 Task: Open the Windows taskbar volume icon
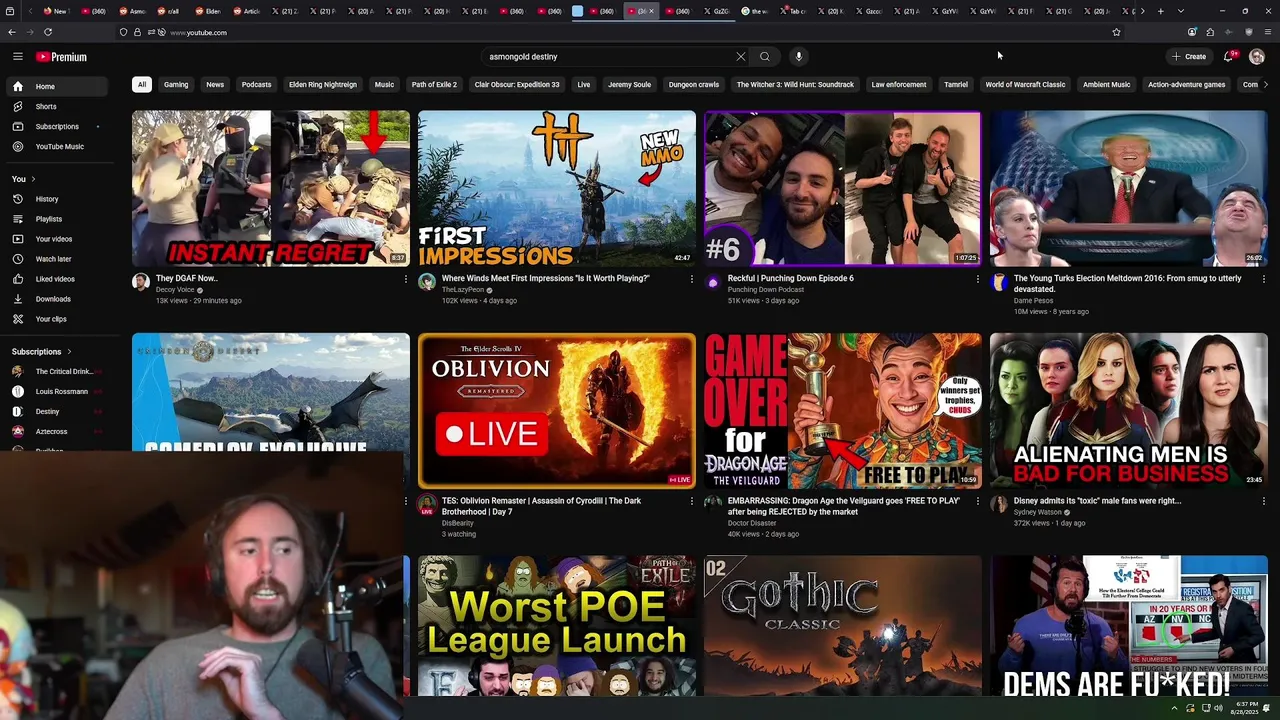coord(1218,708)
